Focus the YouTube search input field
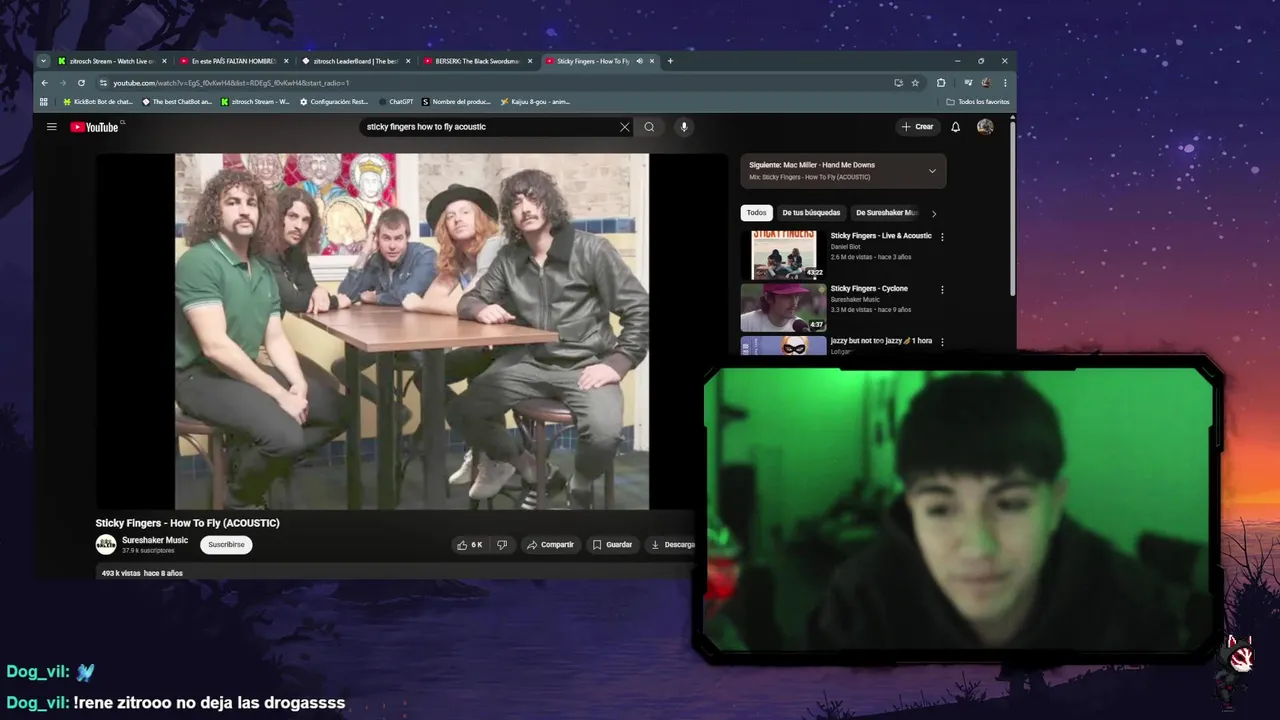Image resolution: width=1280 pixels, height=720 pixels. [490, 127]
